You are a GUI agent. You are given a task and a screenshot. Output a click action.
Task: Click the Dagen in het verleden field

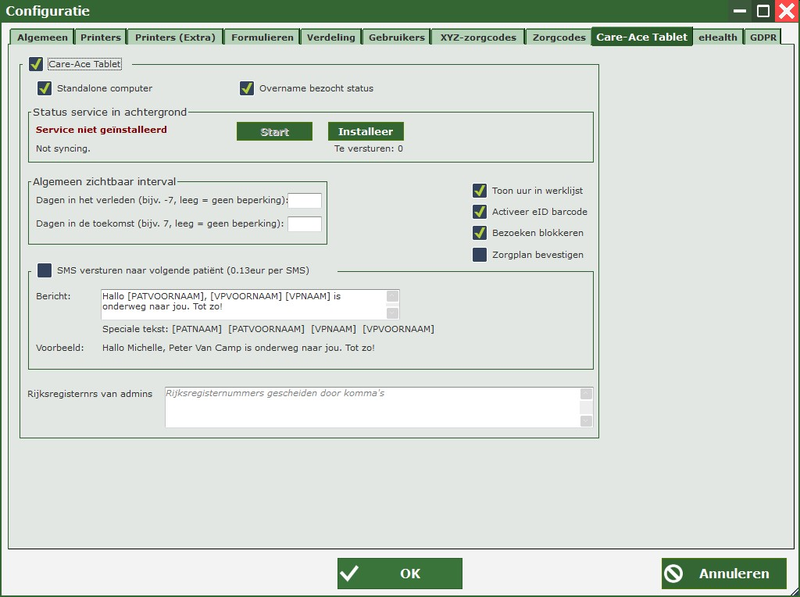click(x=304, y=201)
